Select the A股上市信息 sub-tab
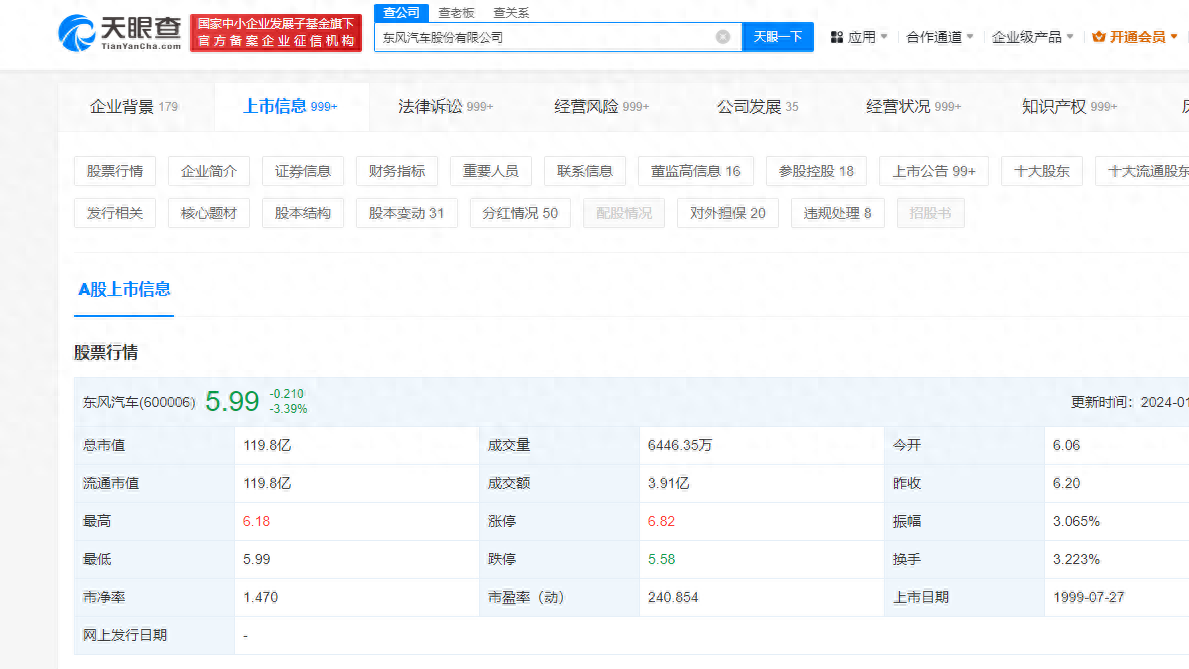This screenshot has height=669, width=1189. click(x=124, y=289)
